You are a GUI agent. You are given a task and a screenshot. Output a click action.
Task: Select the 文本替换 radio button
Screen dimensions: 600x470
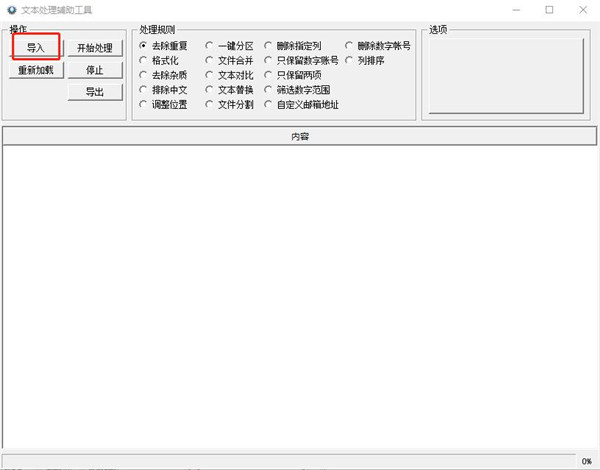click(x=210, y=89)
